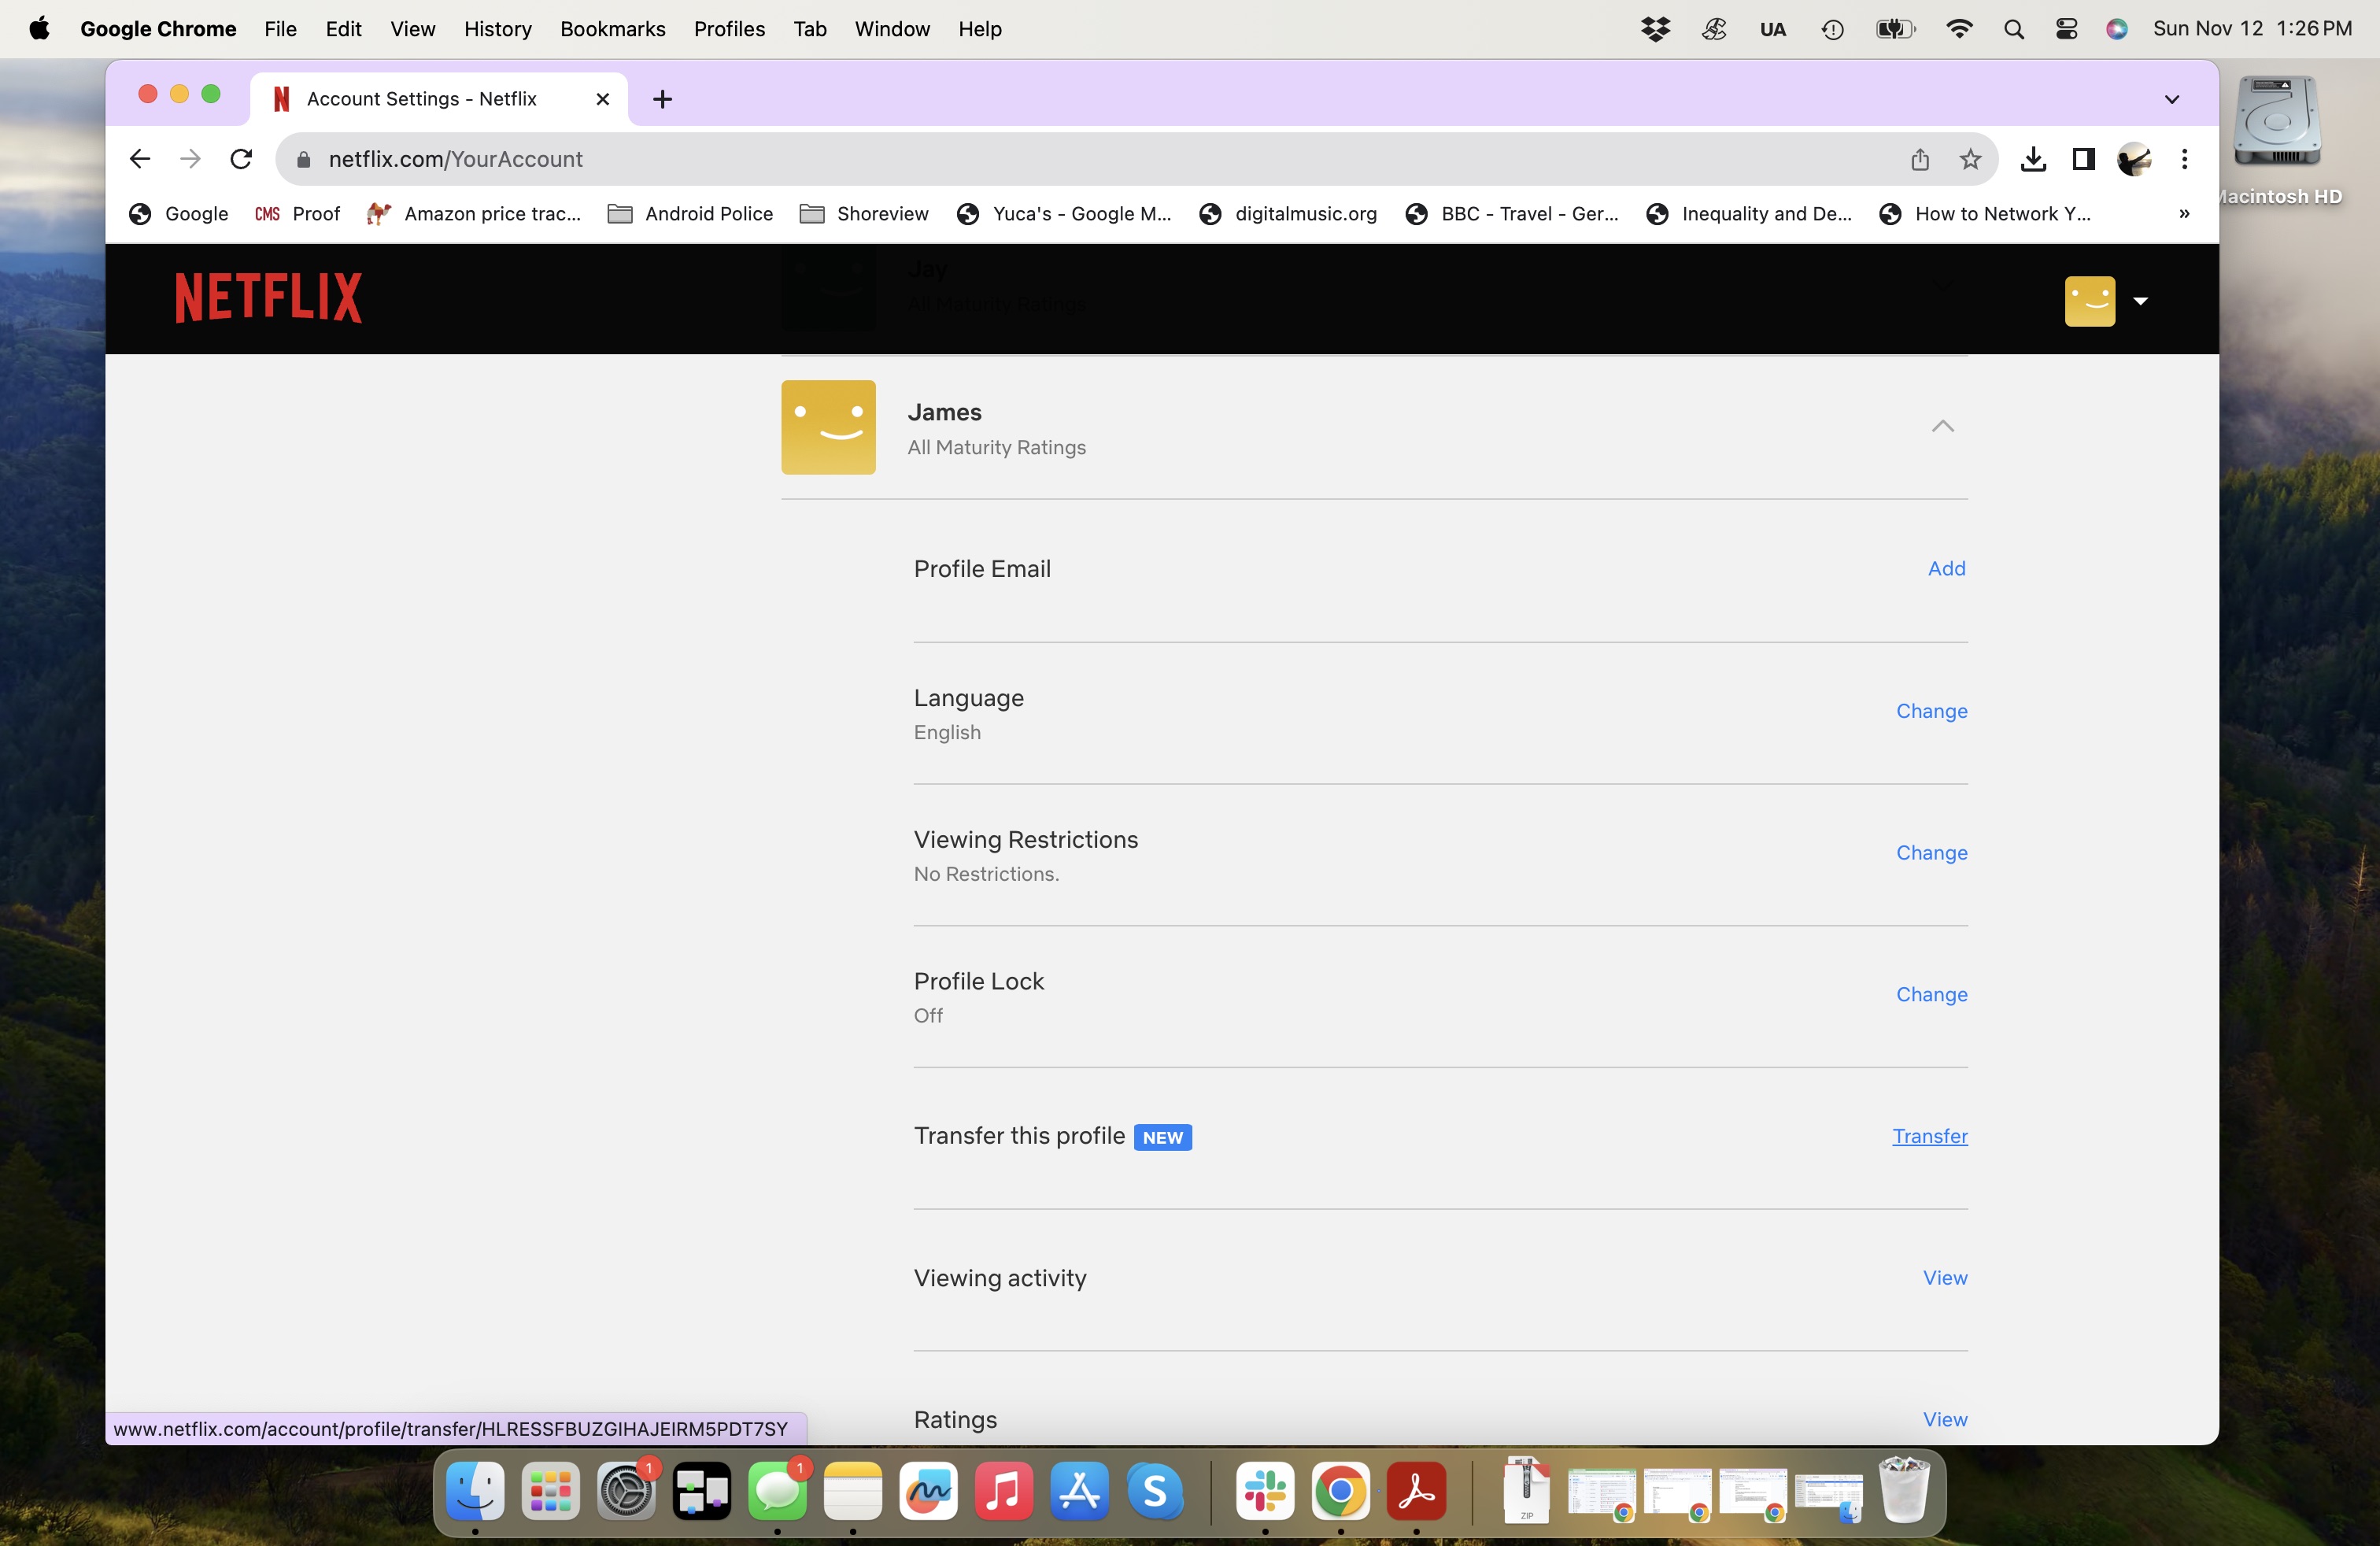Bookmark this page with the star icon
The image size is (2380, 1546).
click(x=1969, y=159)
